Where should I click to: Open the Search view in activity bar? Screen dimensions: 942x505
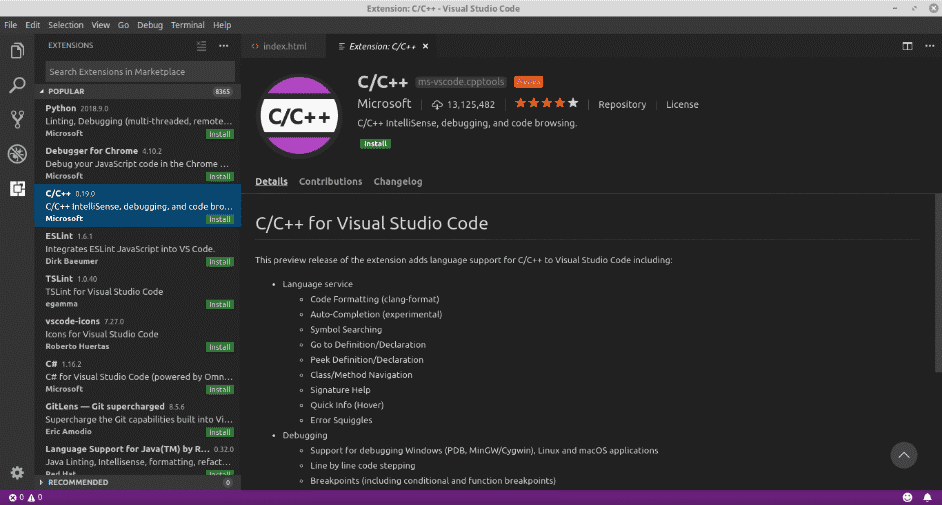(x=17, y=85)
